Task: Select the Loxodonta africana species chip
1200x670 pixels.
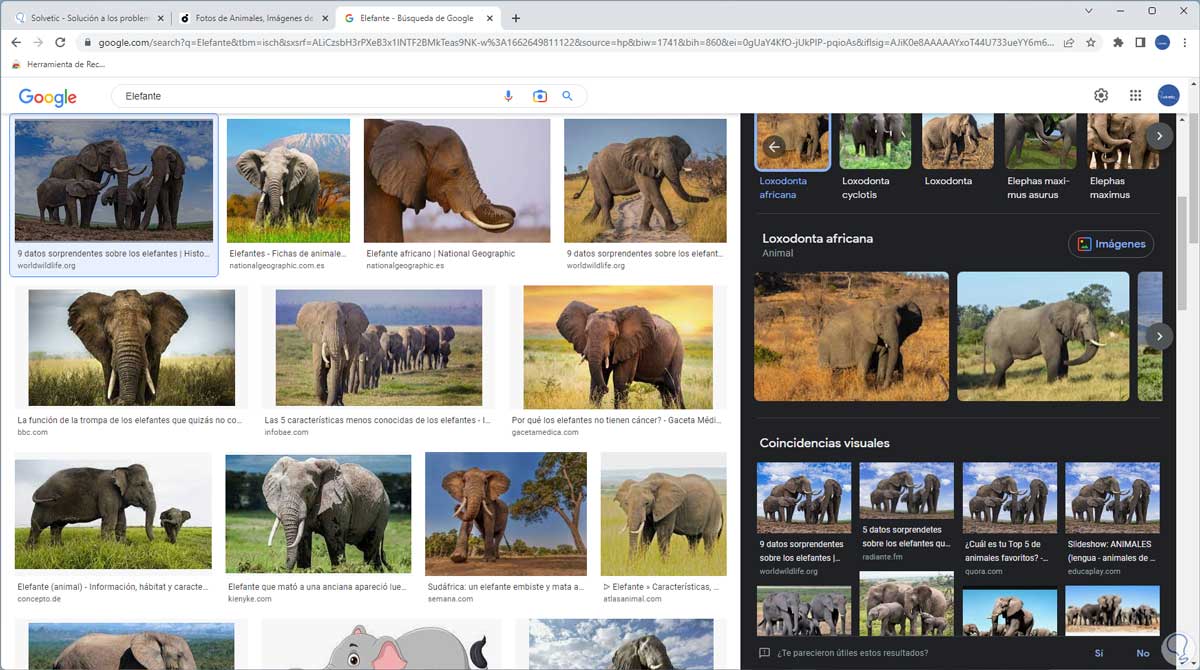Action: click(793, 158)
